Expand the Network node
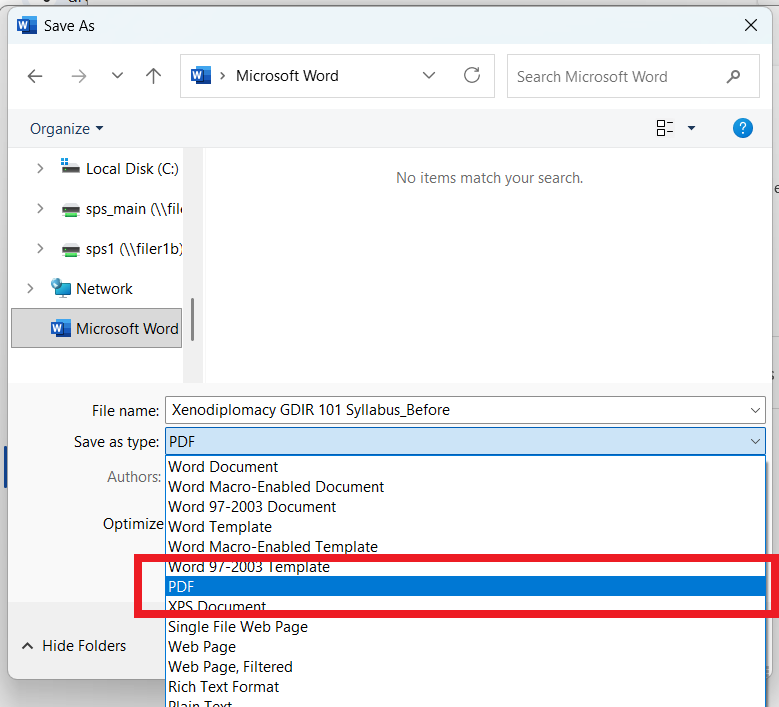 click(30, 289)
